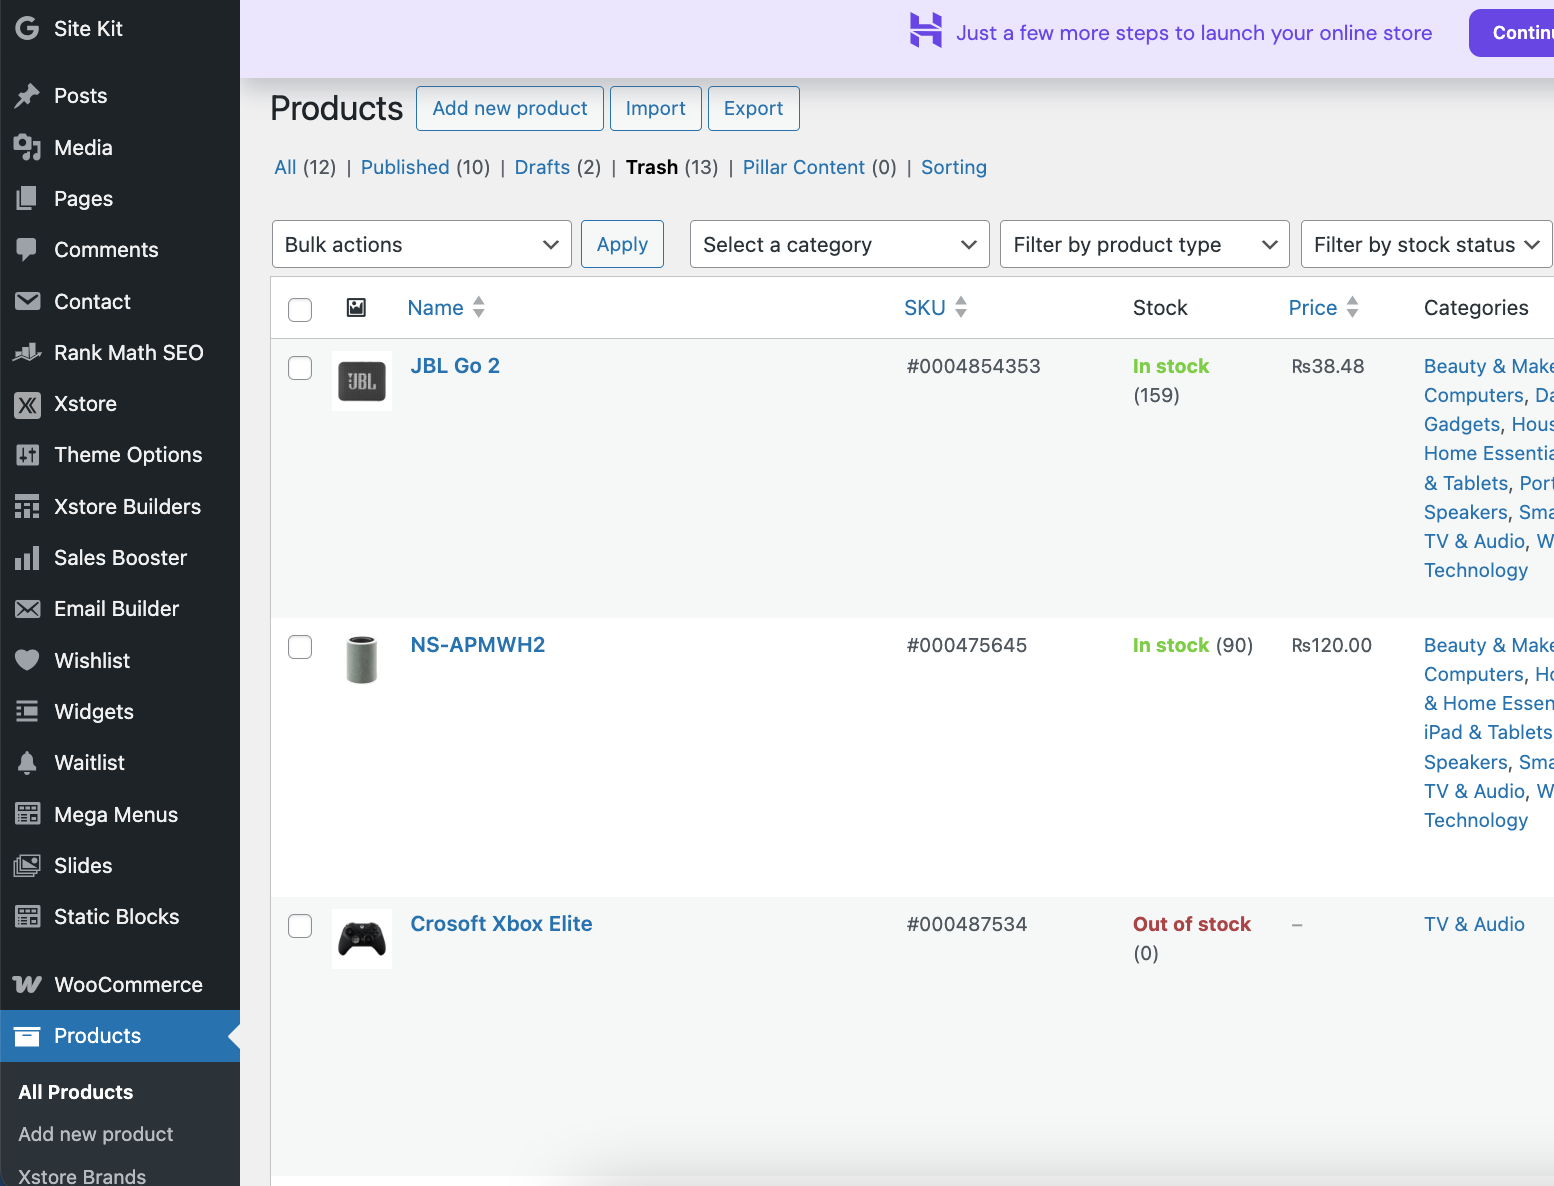
Task: Click the Media icon in sidebar
Action: (27, 148)
